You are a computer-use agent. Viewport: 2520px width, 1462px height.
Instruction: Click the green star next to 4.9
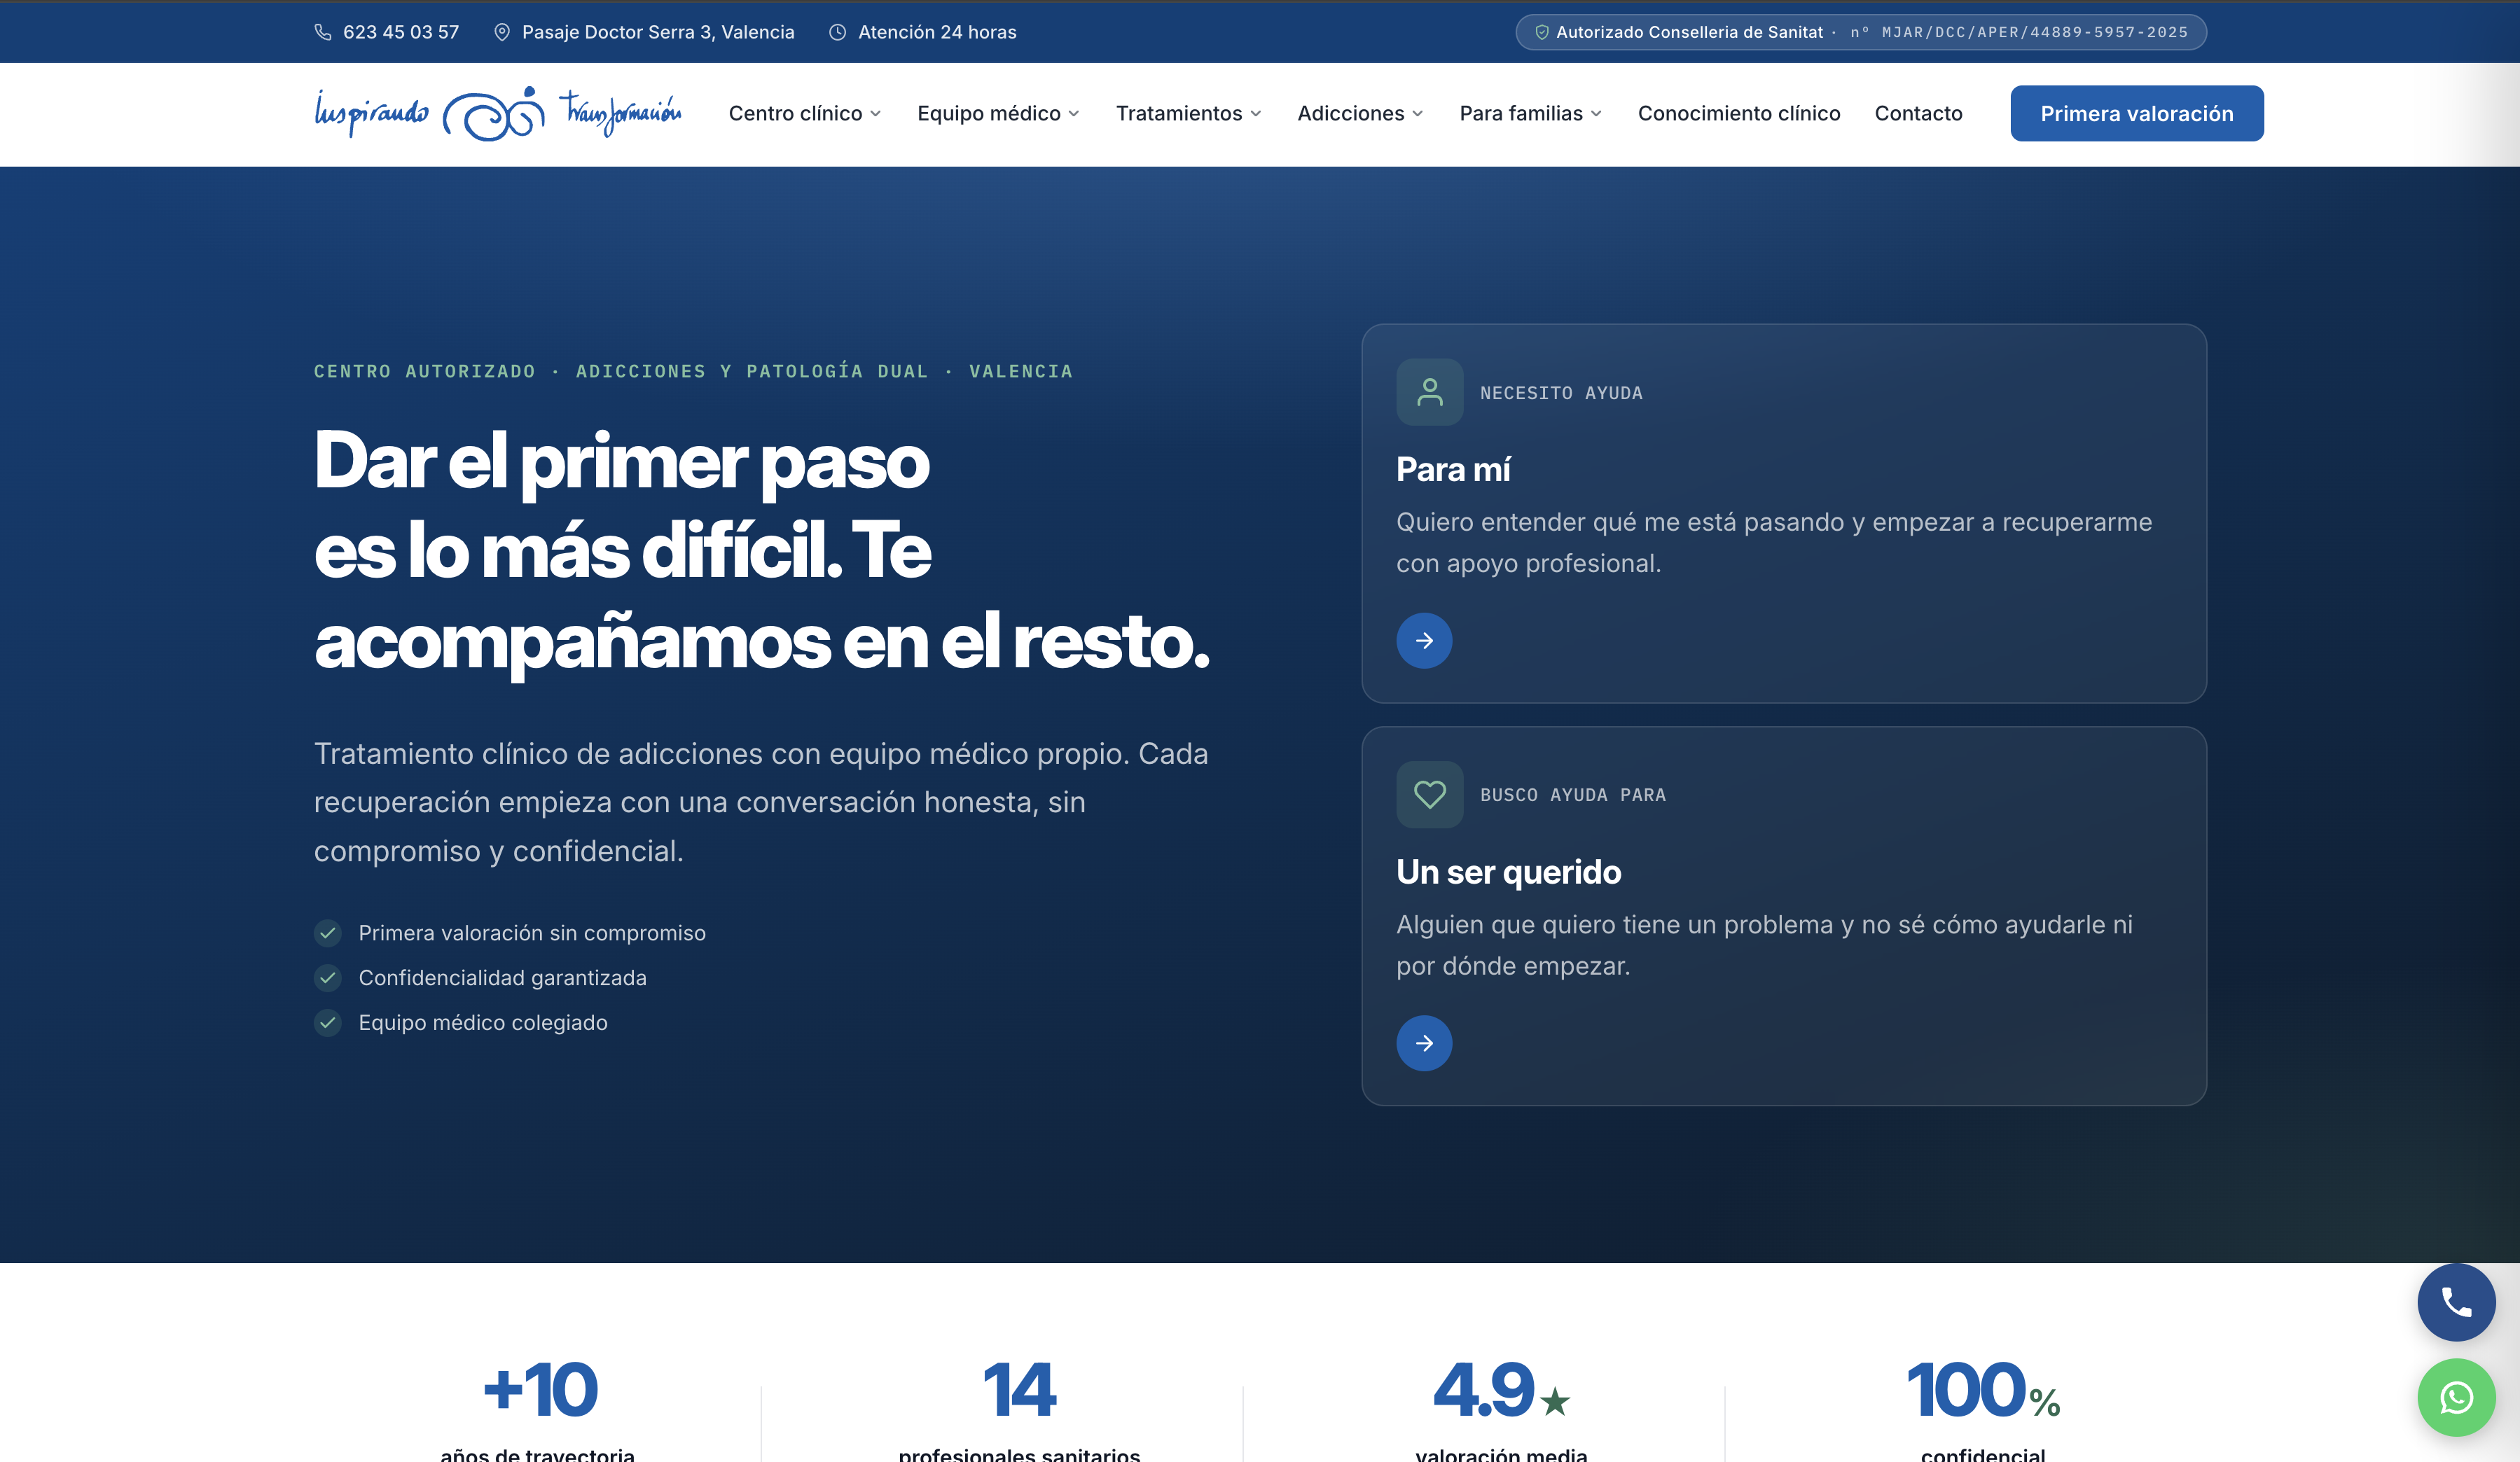pyautogui.click(x=1555, y=1401)
